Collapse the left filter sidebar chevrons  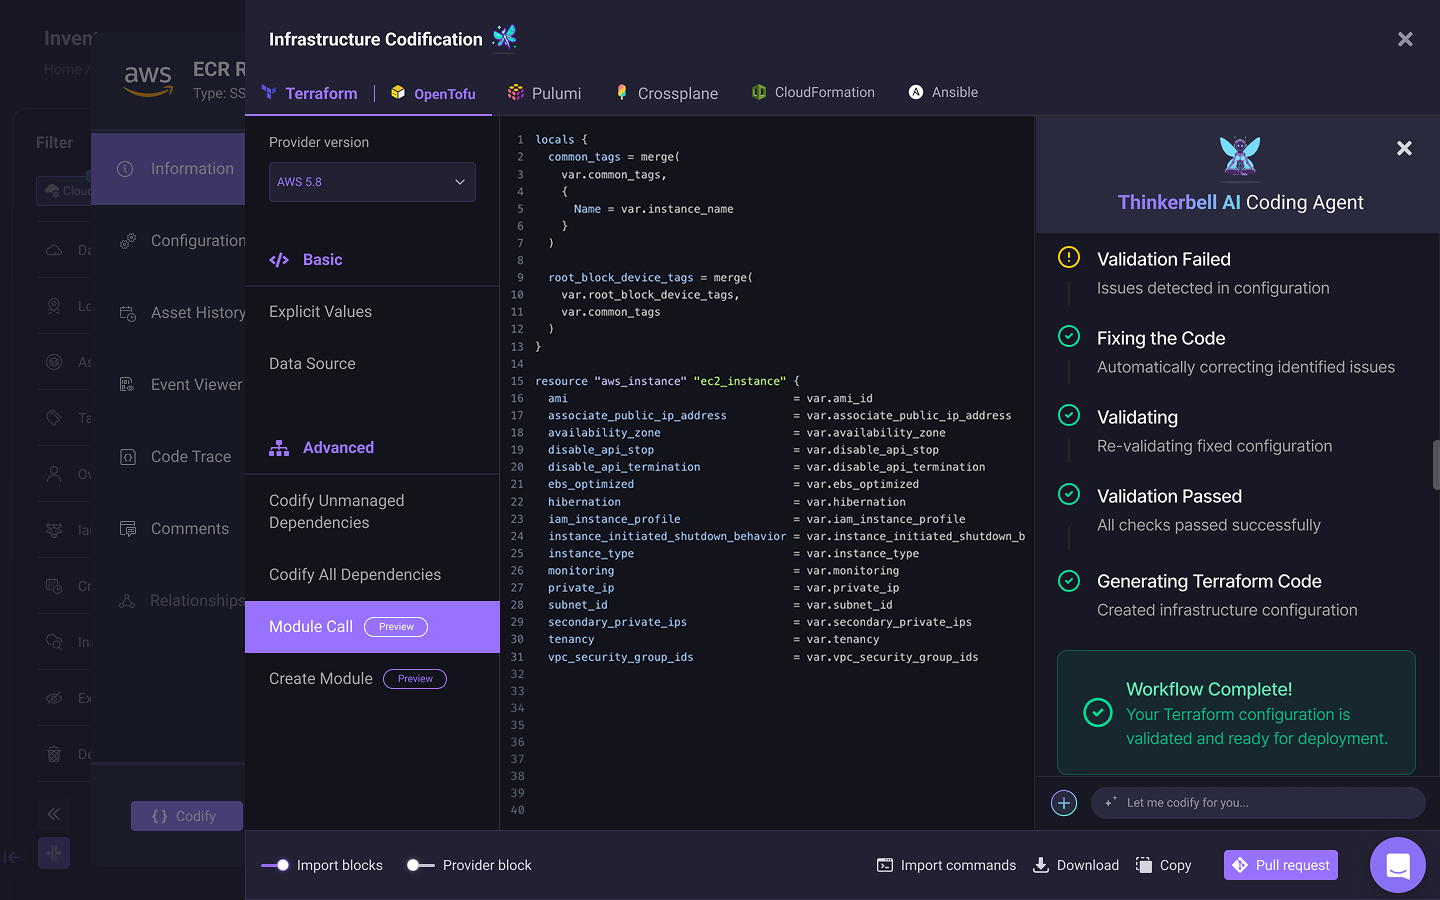[x=54, y=814]
